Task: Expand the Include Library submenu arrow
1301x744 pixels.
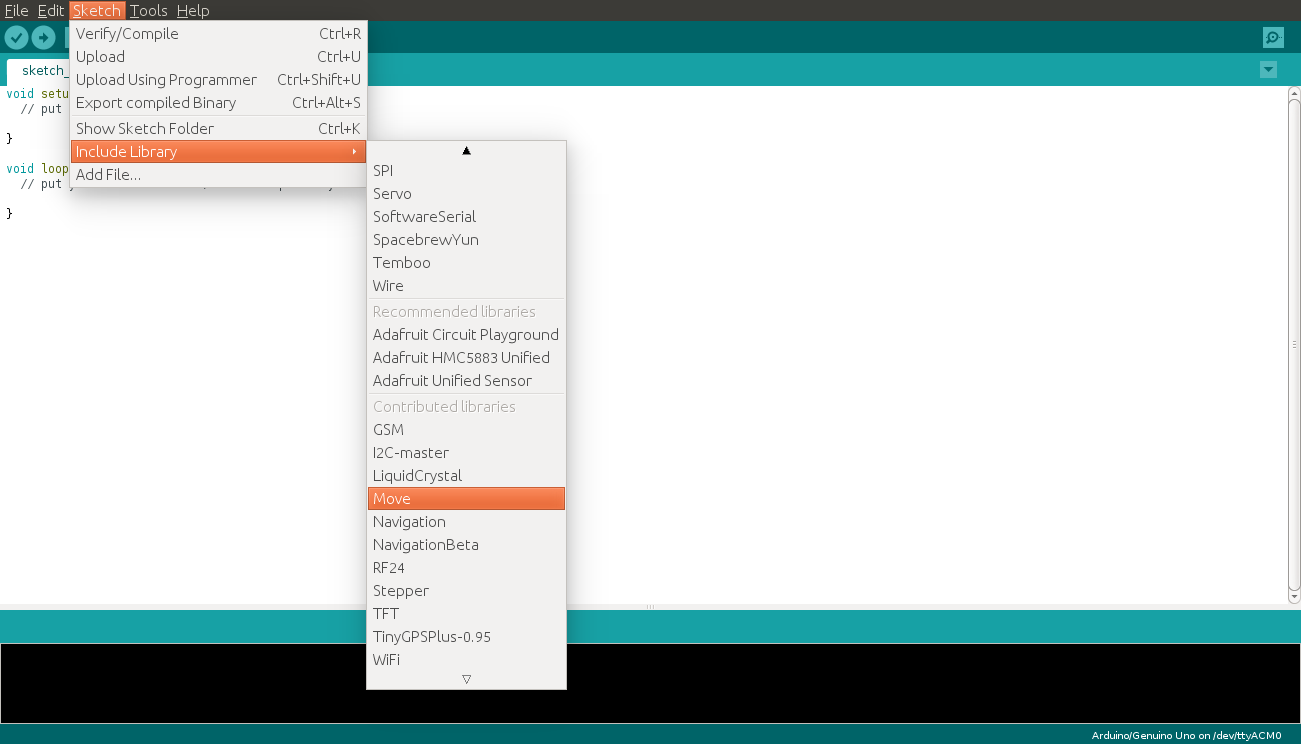Action: pyautogui.click(x=355, y=151)
